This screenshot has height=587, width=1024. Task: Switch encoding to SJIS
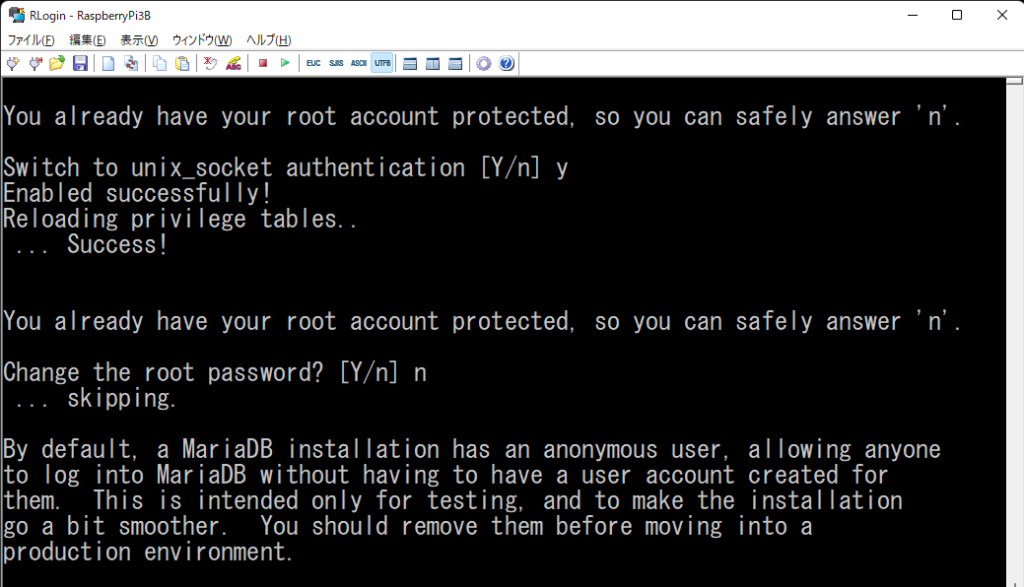coord(336,63)
